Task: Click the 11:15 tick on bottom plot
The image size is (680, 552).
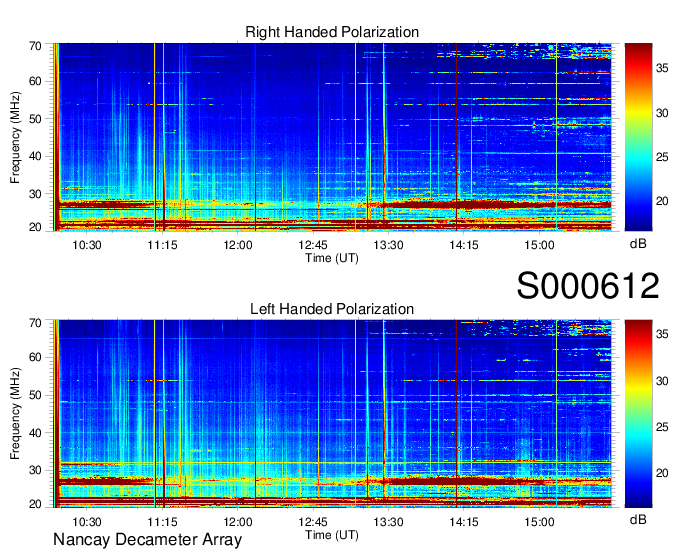Action: (x=162, y=522)
